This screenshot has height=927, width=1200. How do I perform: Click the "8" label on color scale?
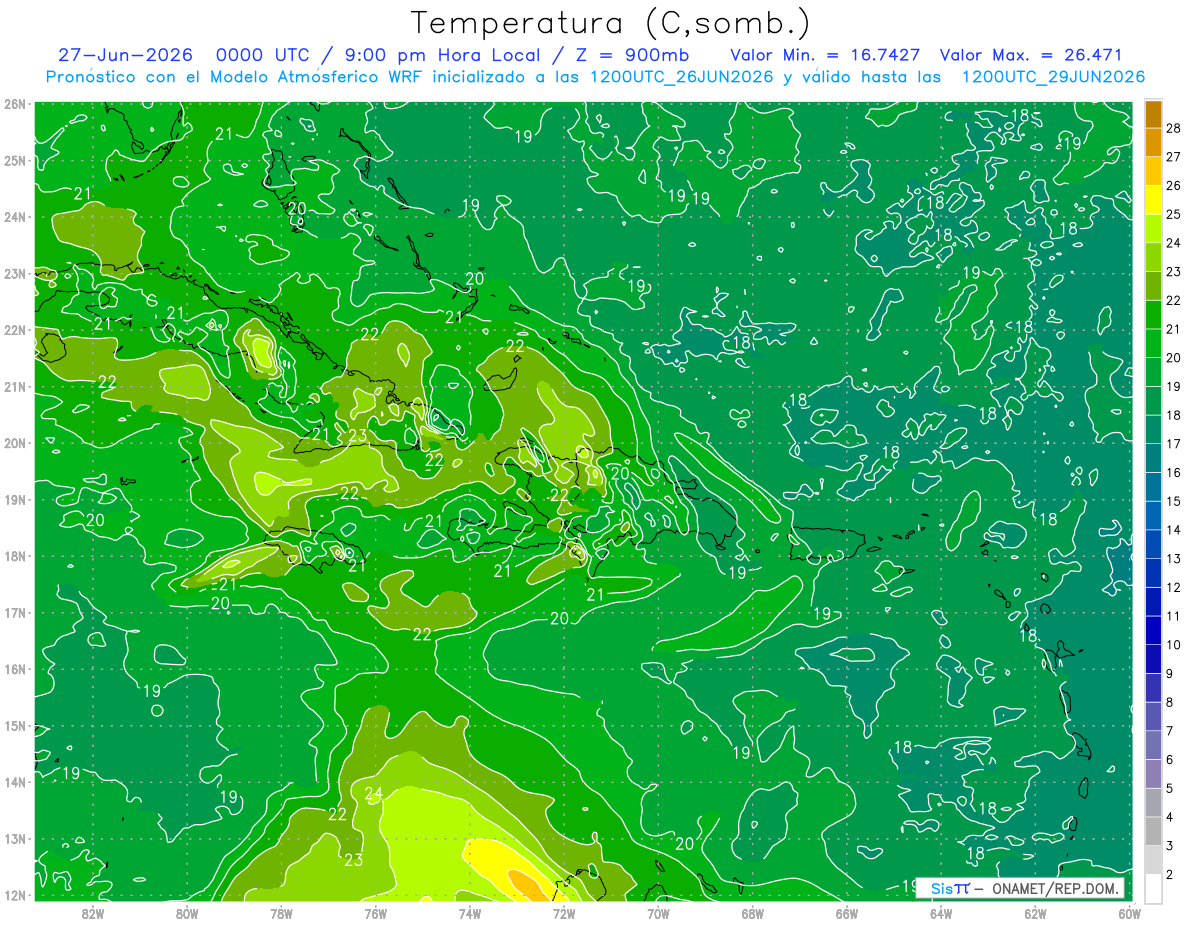[x=1170, y=702]
